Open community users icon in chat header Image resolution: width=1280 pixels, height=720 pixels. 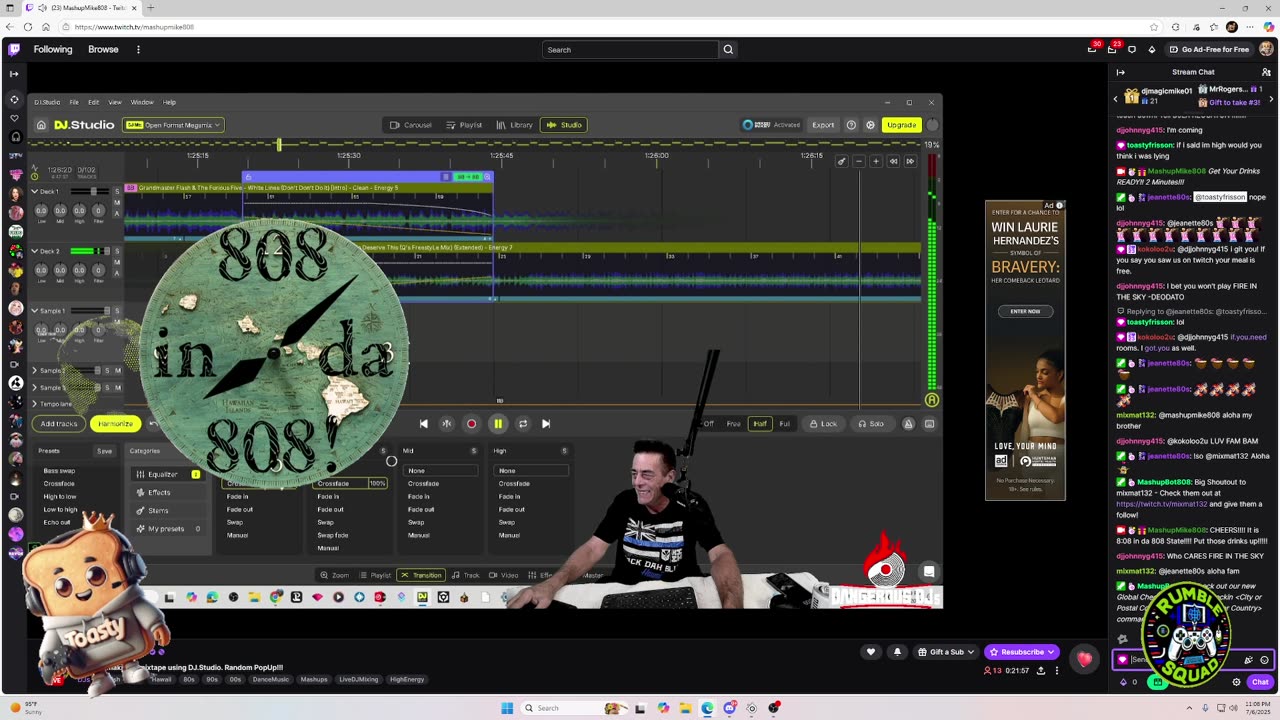pyautogui.click(x=1266, y=72)
